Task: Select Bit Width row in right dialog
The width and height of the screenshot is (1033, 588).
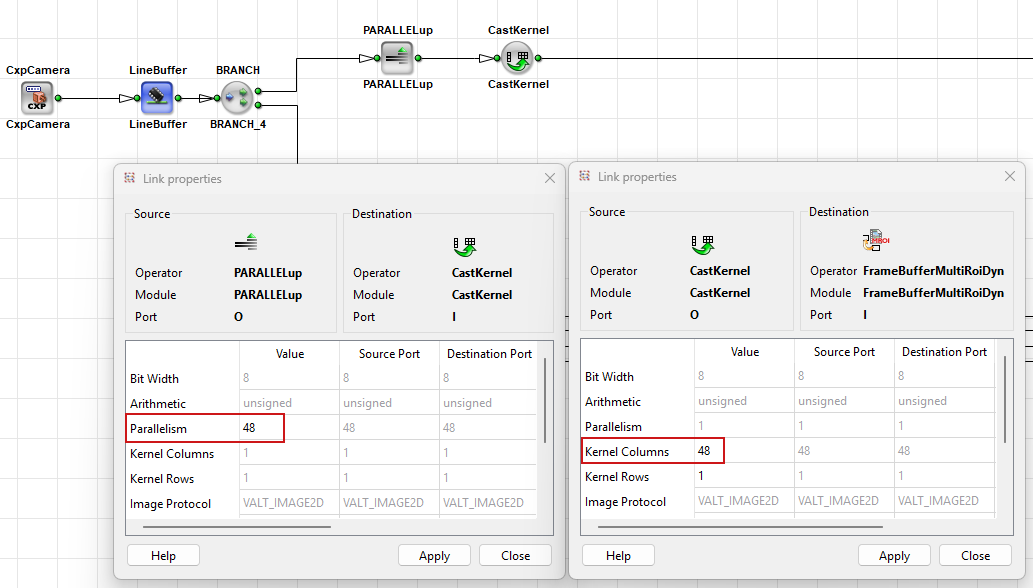Action: 787,376
